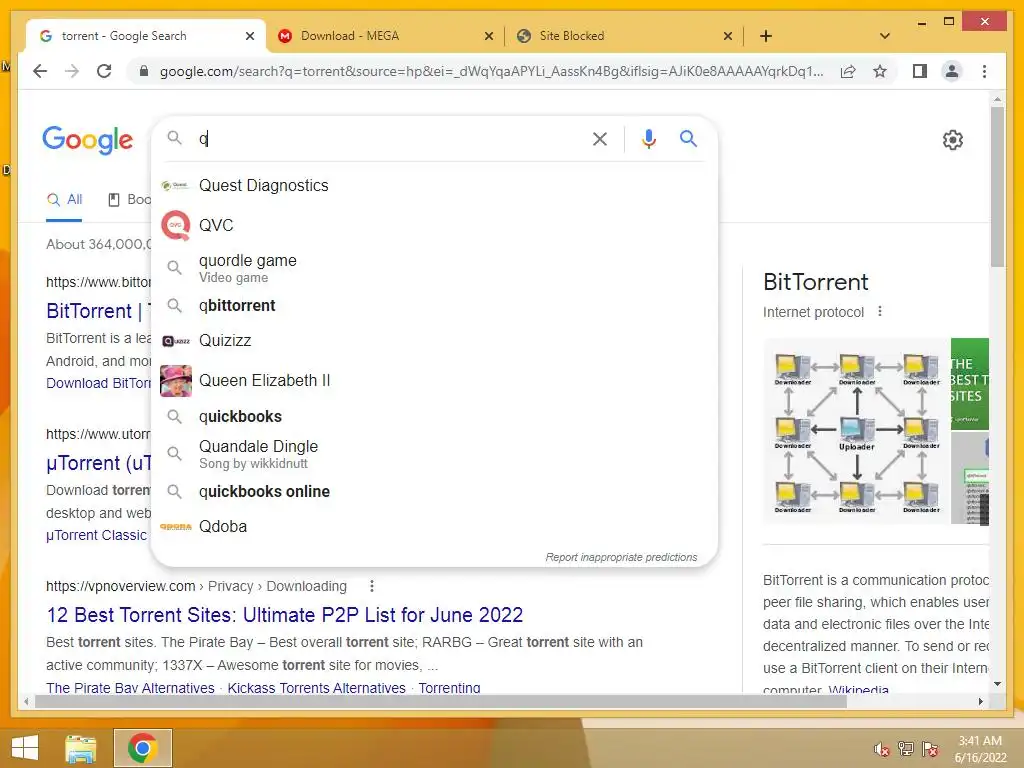The image size is (1024, 768).
Task: Open the BitTorrent result title
Action: click(98, 311)
